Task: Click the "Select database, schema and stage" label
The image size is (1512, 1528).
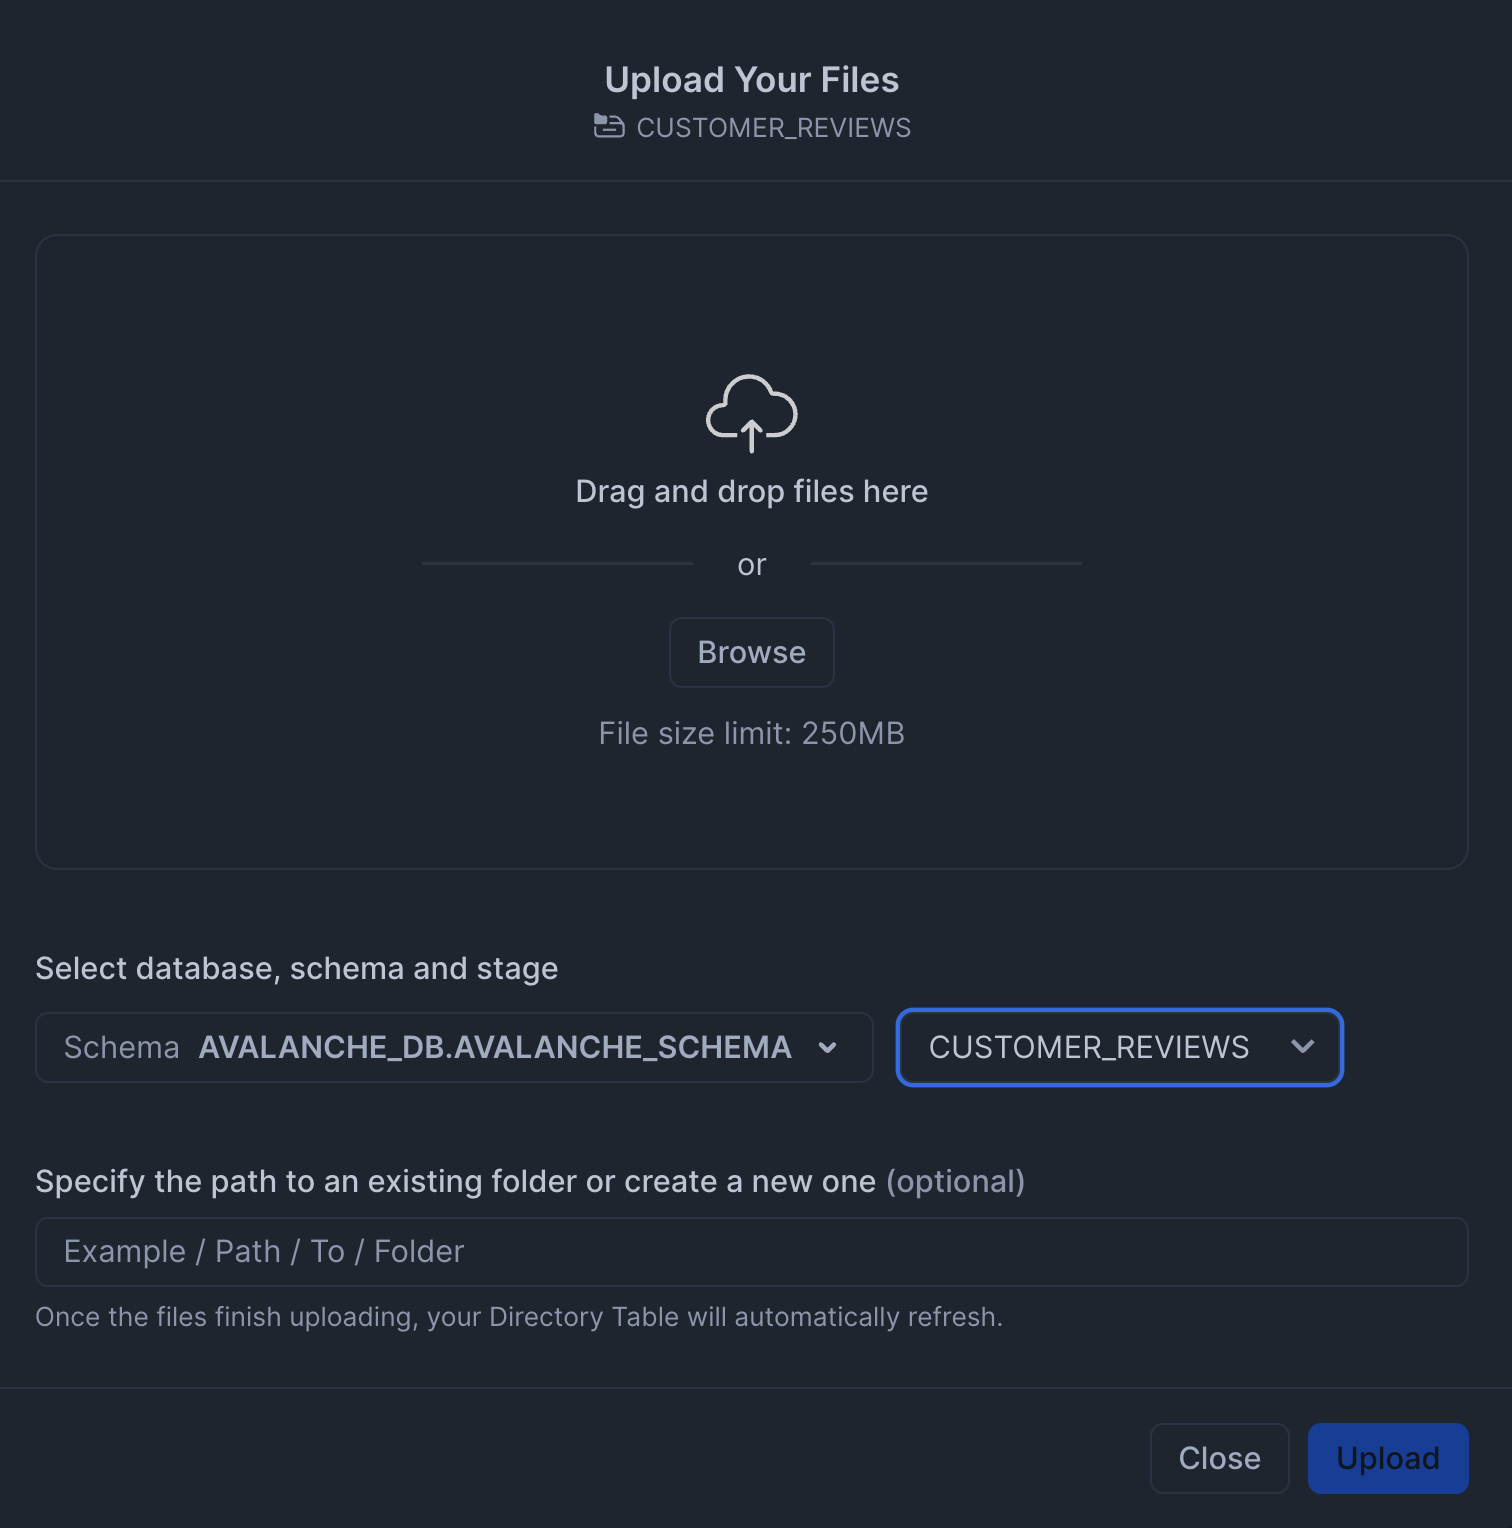Action: (x=296, y=968)
